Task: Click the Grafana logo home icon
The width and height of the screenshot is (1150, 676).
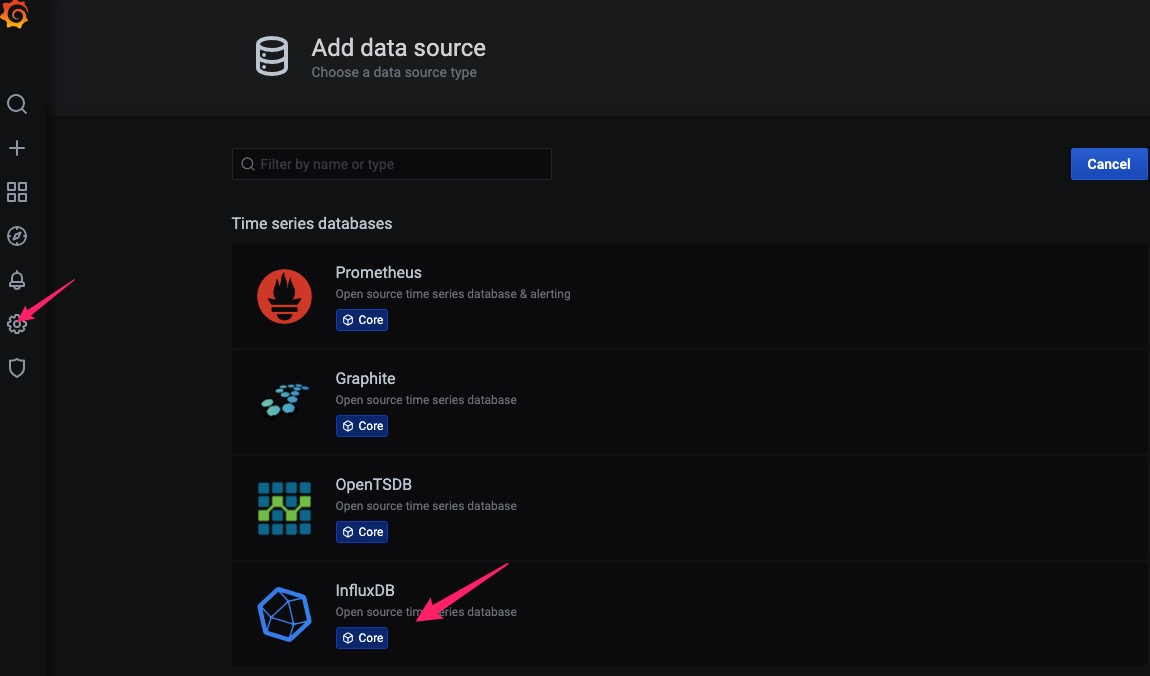Action: [15, 15]
